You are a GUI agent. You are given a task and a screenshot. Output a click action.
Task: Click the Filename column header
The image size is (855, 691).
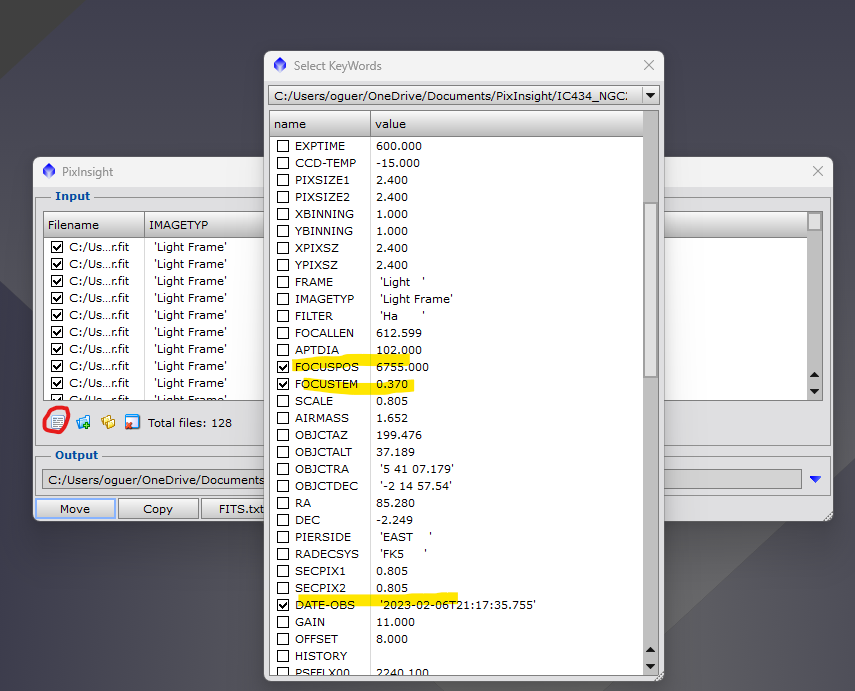click(x=94, y=225)
